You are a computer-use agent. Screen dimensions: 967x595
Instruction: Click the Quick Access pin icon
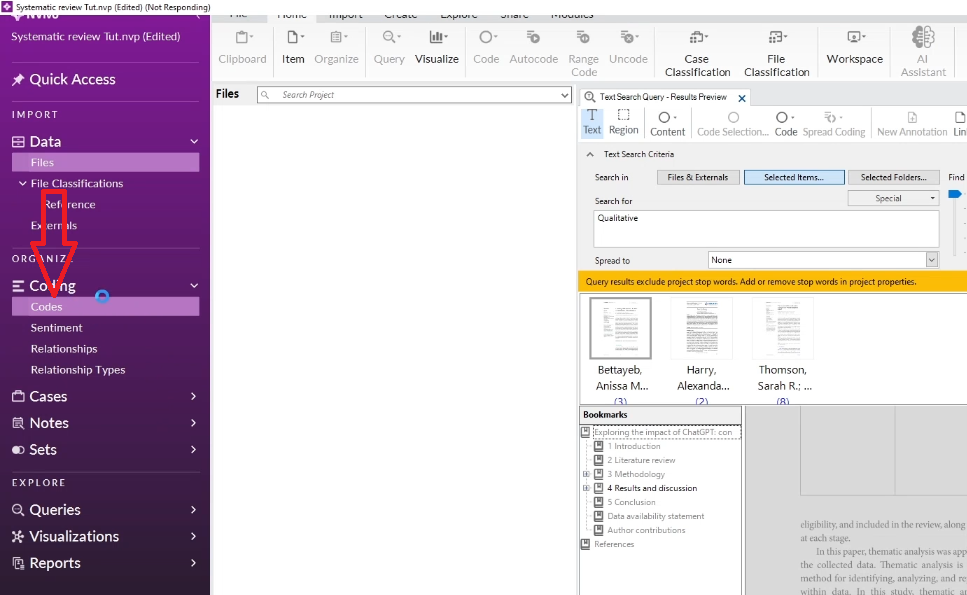point(18,80)
